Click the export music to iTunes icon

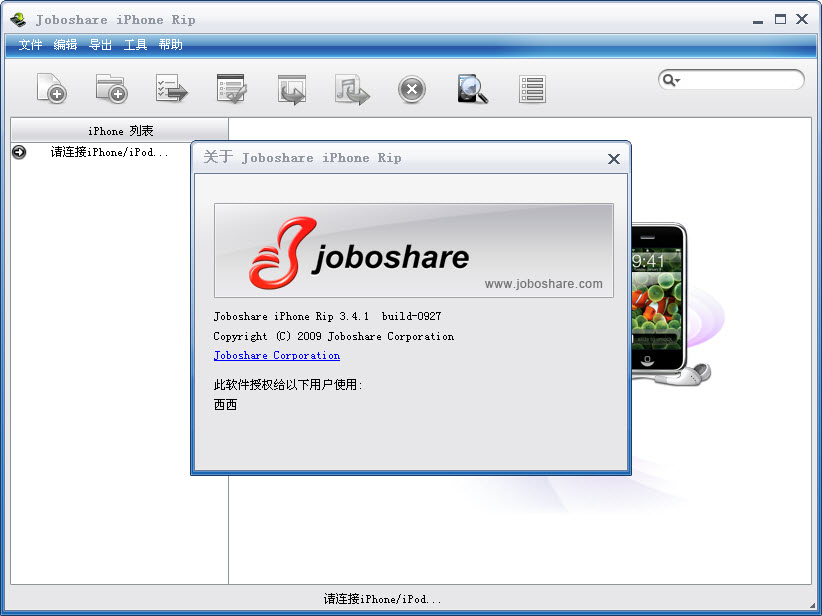tap(352, 89)
